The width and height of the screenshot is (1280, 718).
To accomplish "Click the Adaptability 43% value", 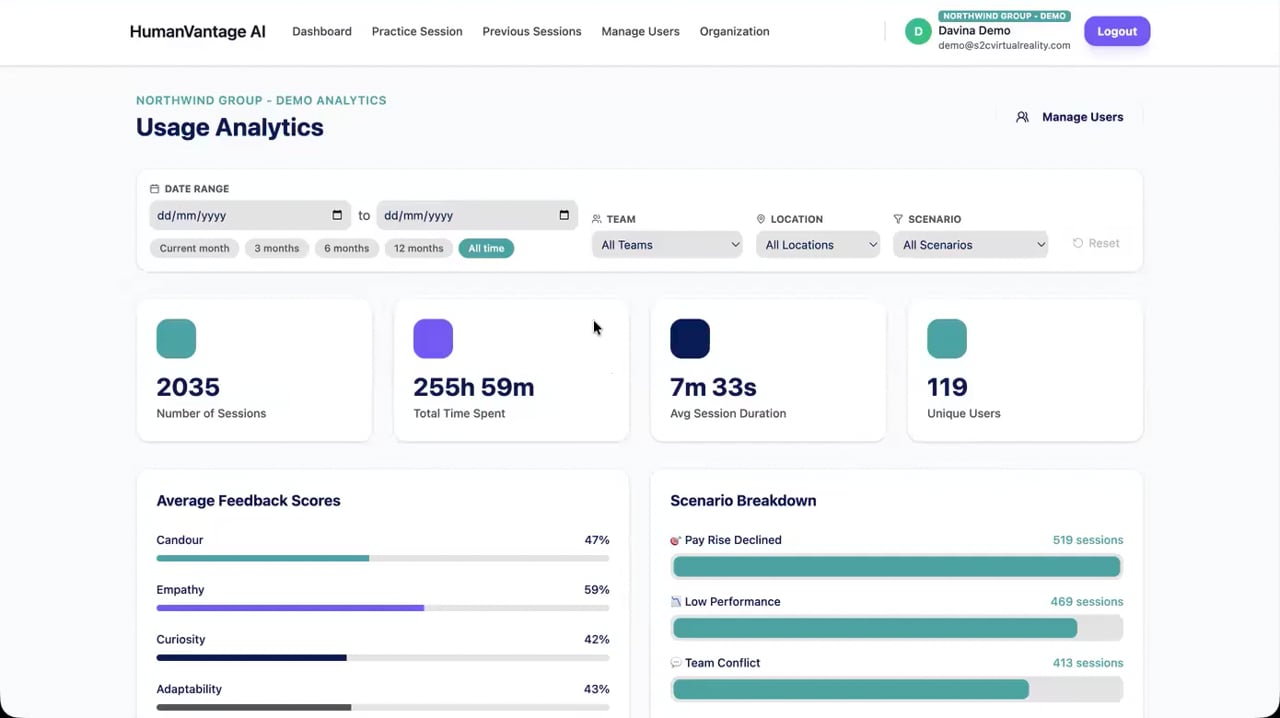I will tap(597, 689).
